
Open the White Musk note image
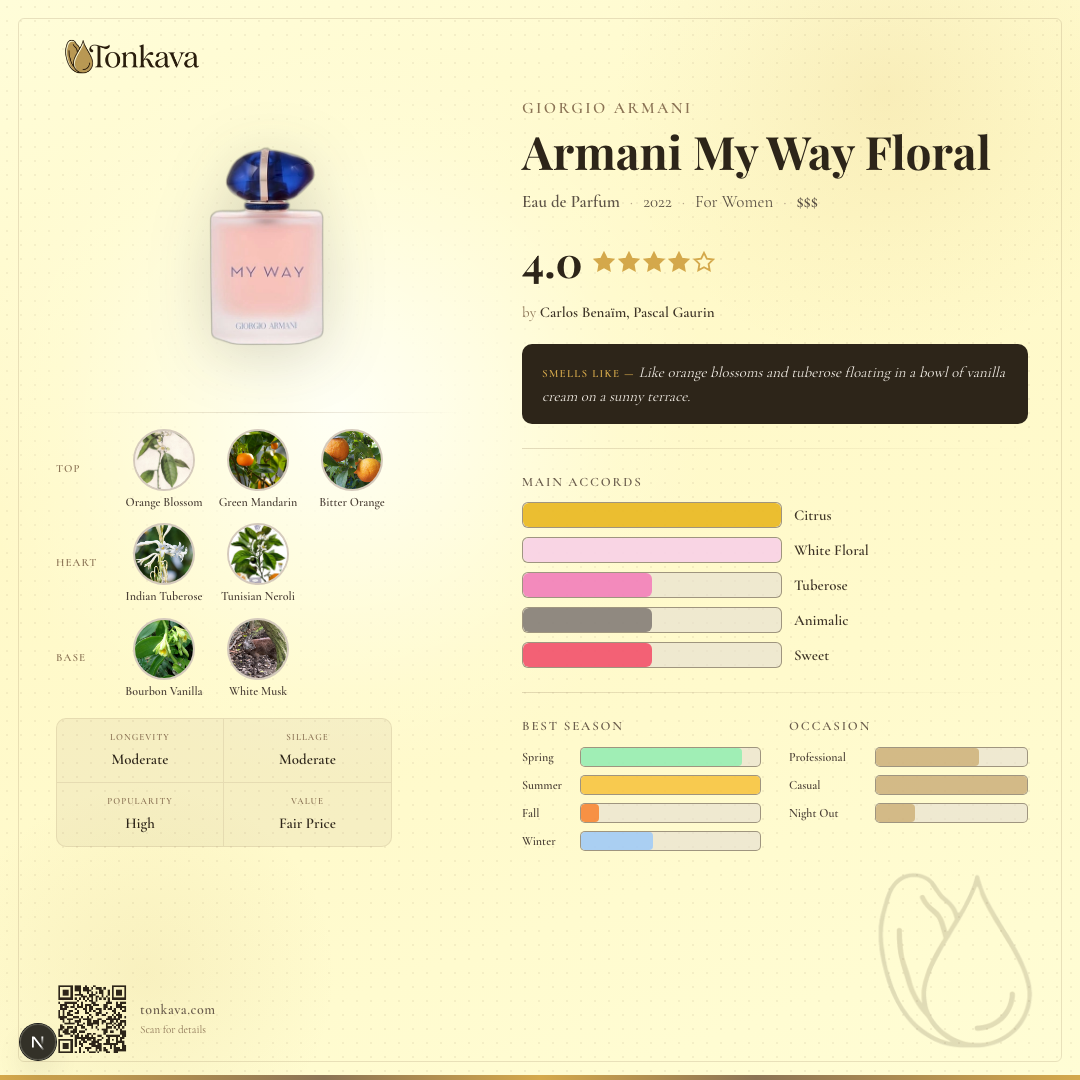258,649
